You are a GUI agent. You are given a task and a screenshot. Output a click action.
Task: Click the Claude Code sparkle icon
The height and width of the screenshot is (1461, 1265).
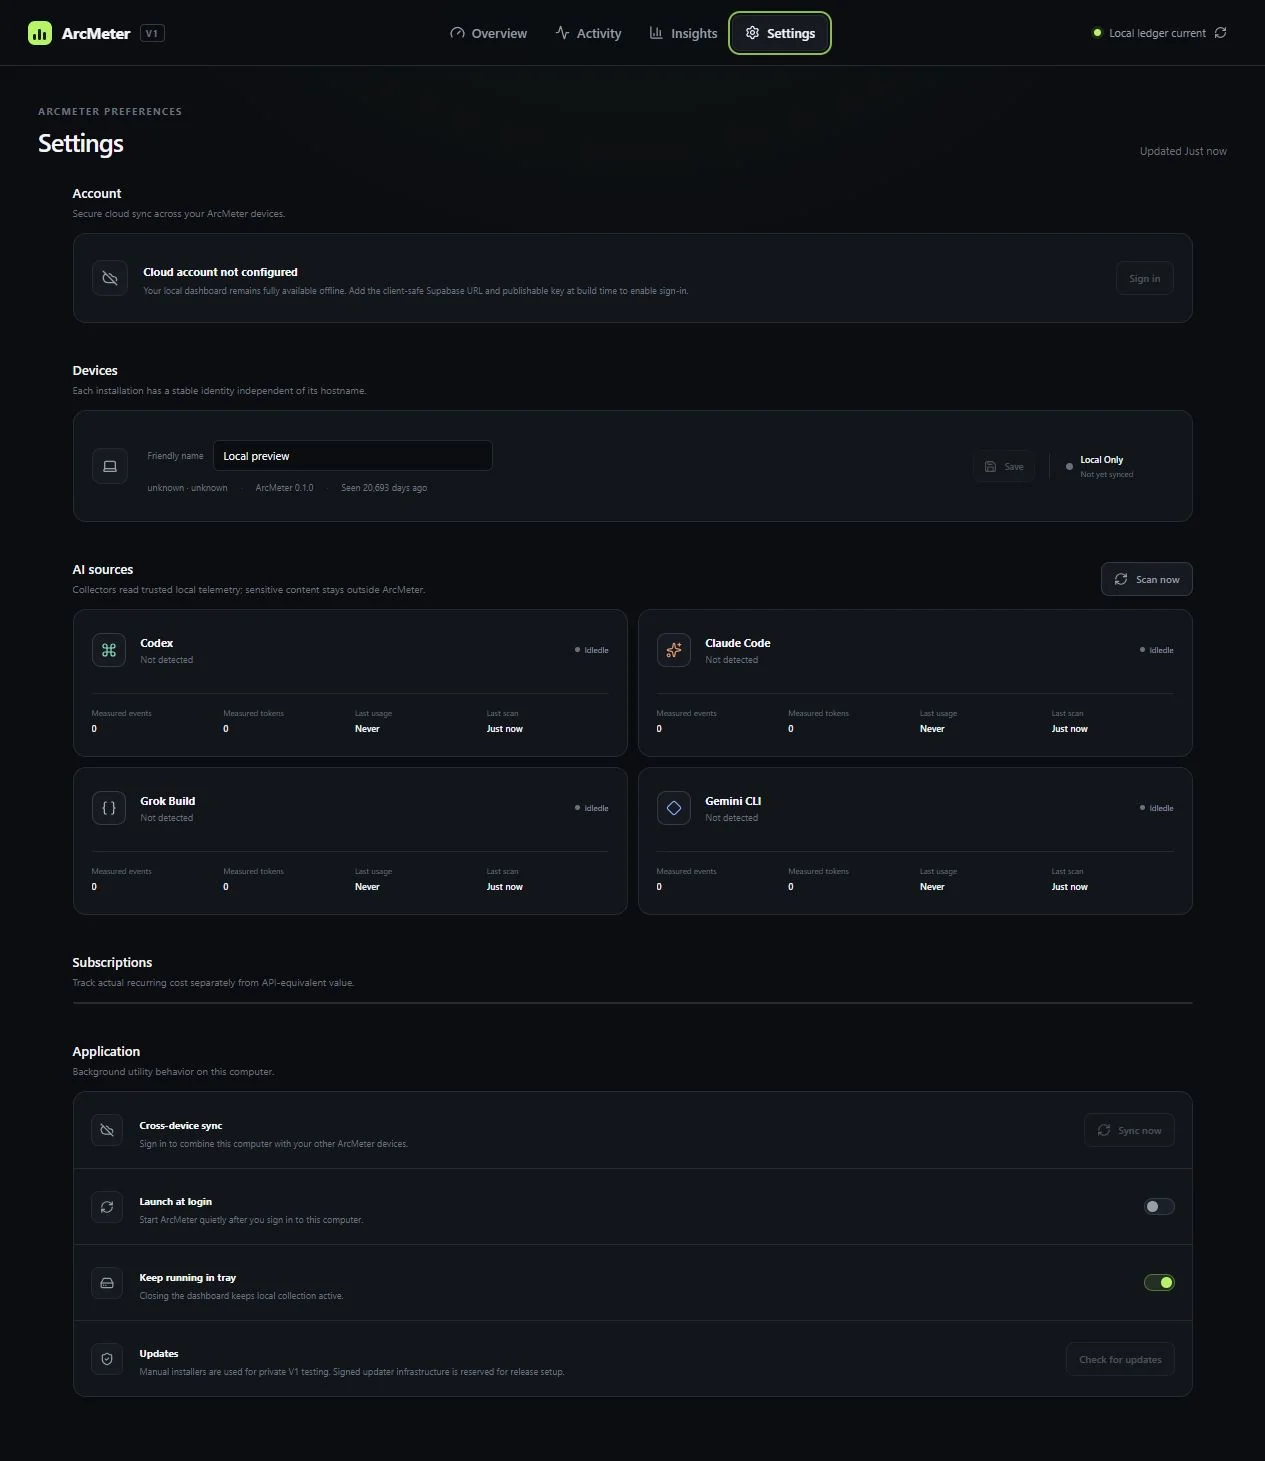pyautogui.click(x=674, y=650)
